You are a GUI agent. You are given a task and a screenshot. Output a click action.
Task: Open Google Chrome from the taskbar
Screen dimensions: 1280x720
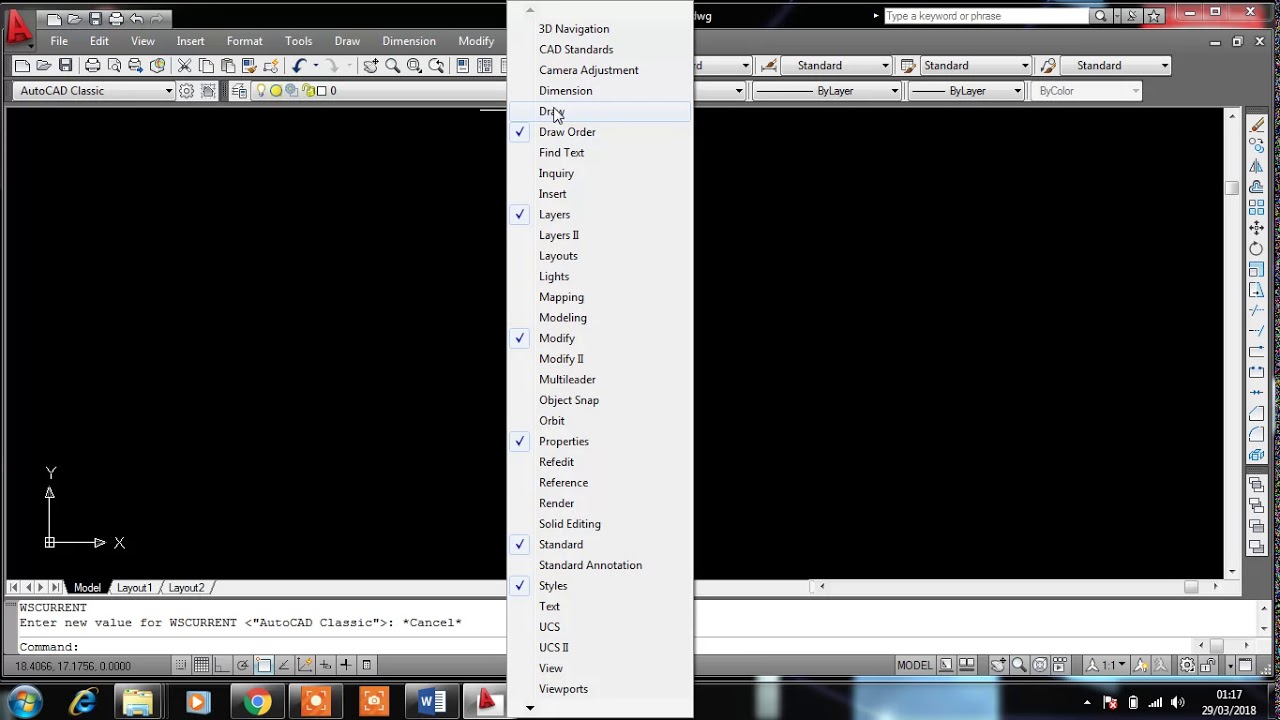[257, 702]
